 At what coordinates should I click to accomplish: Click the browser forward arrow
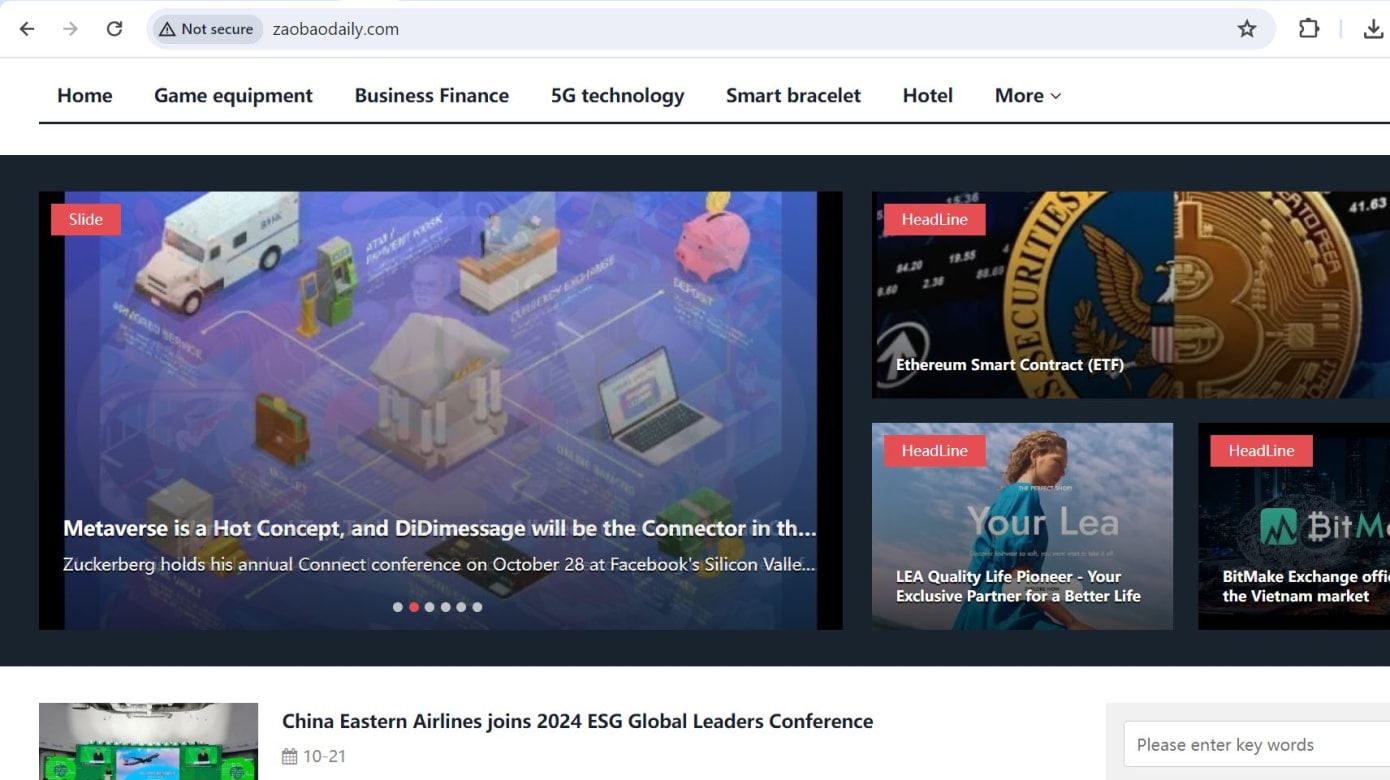tap(70, 29)
